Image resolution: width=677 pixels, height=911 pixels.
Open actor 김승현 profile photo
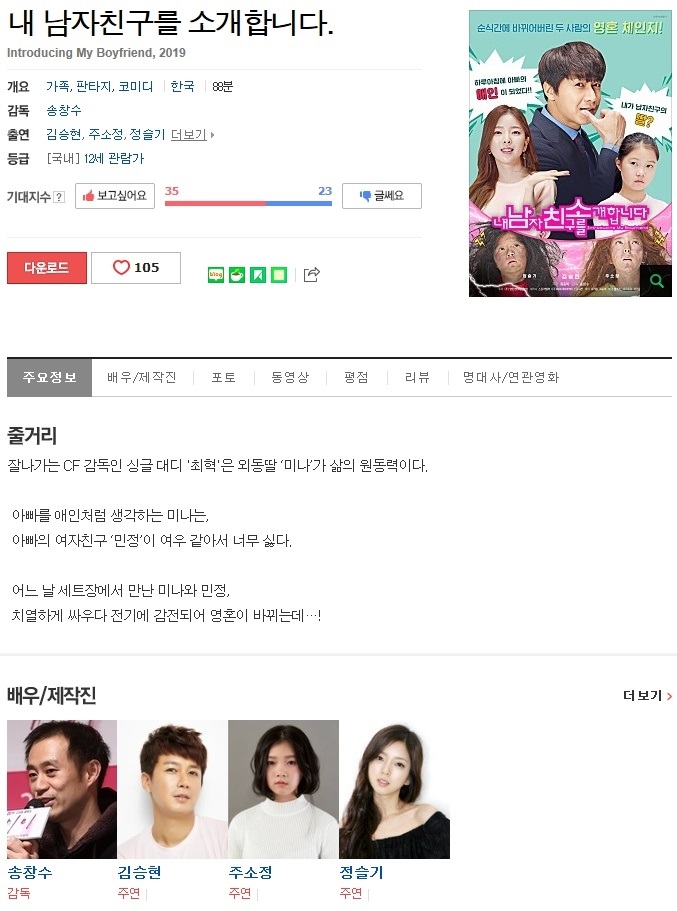173,790
